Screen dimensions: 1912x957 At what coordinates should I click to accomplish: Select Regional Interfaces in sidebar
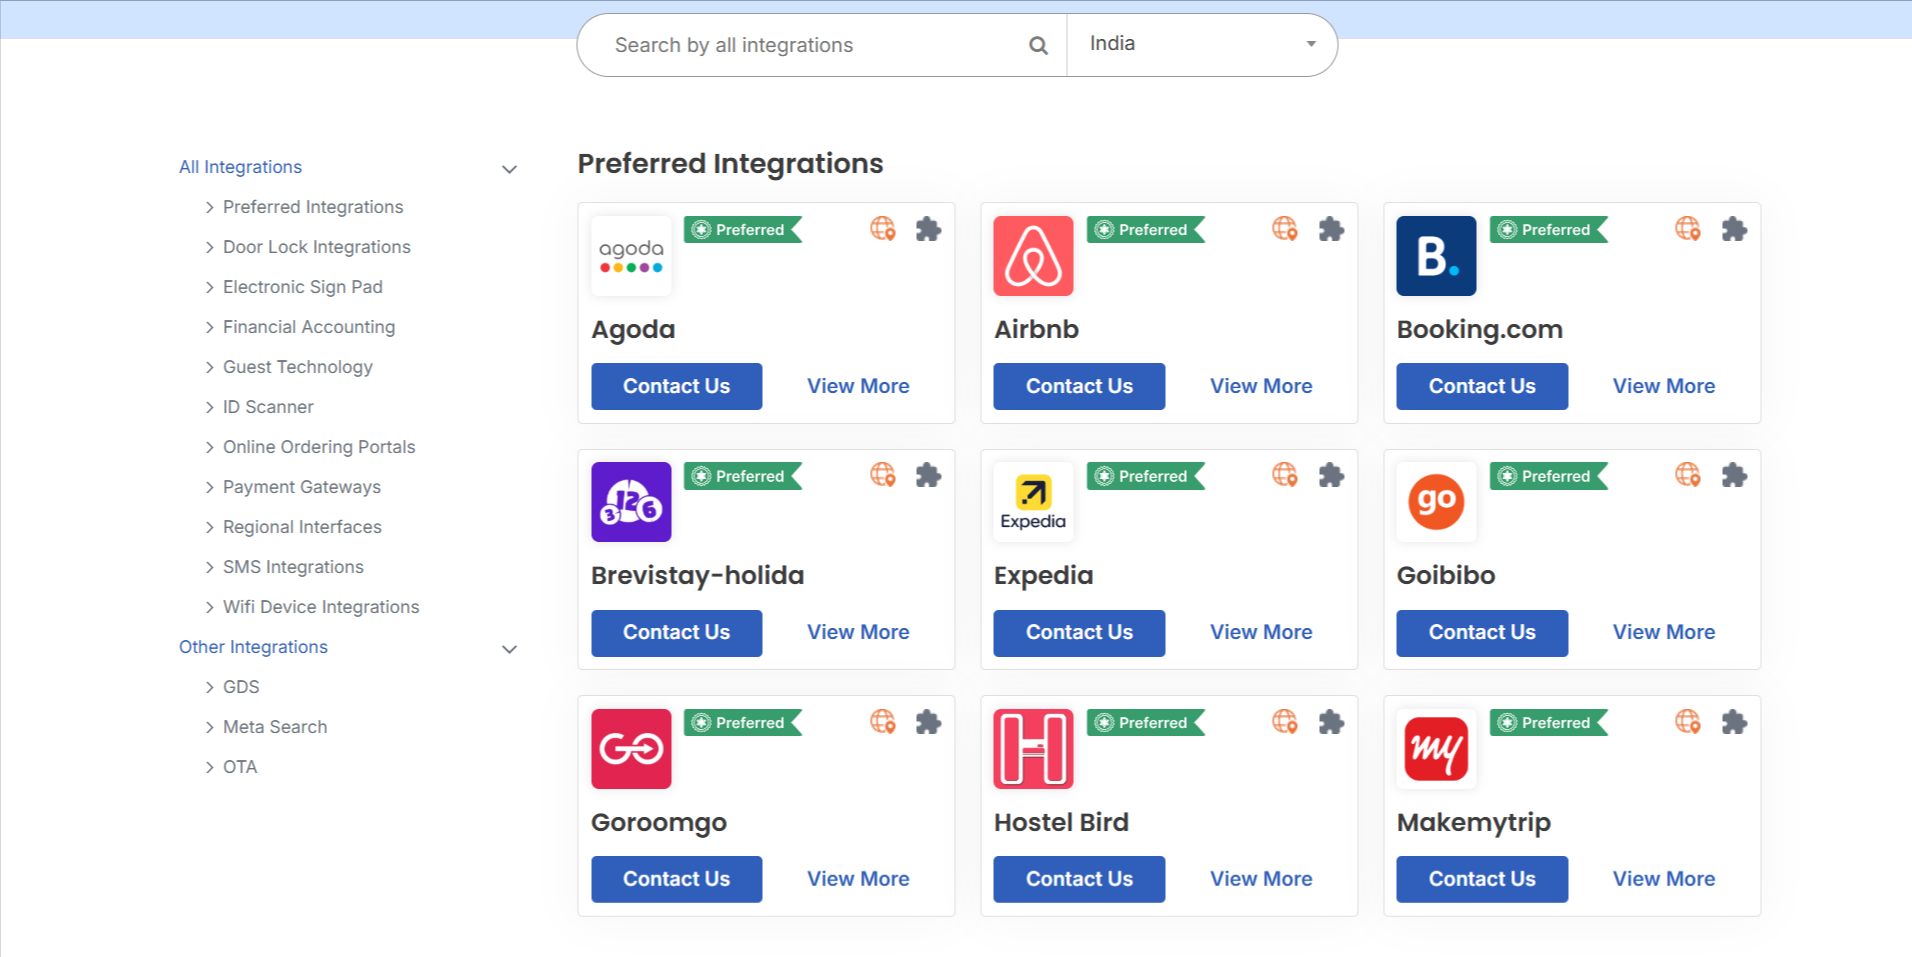pos(302,527)
